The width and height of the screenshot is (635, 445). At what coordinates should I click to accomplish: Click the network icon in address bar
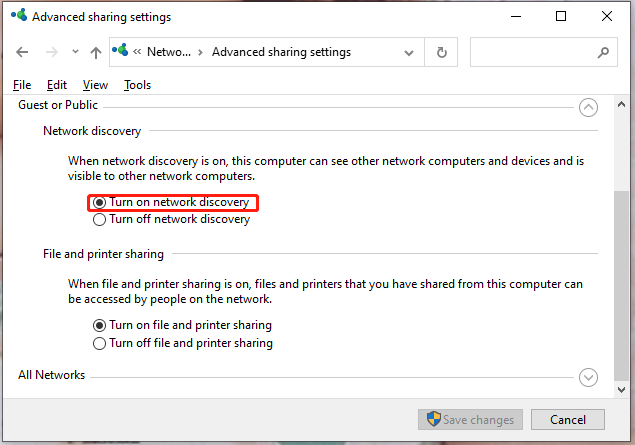120,50
